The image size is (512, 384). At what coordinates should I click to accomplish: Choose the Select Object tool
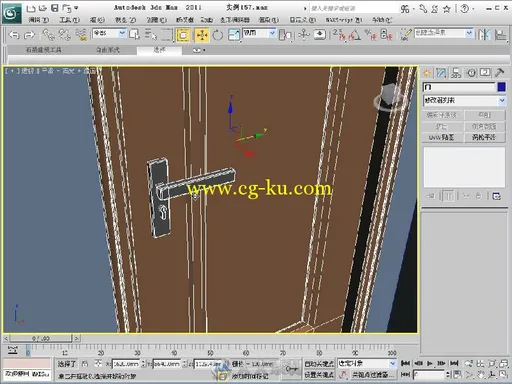coord(134,35)
